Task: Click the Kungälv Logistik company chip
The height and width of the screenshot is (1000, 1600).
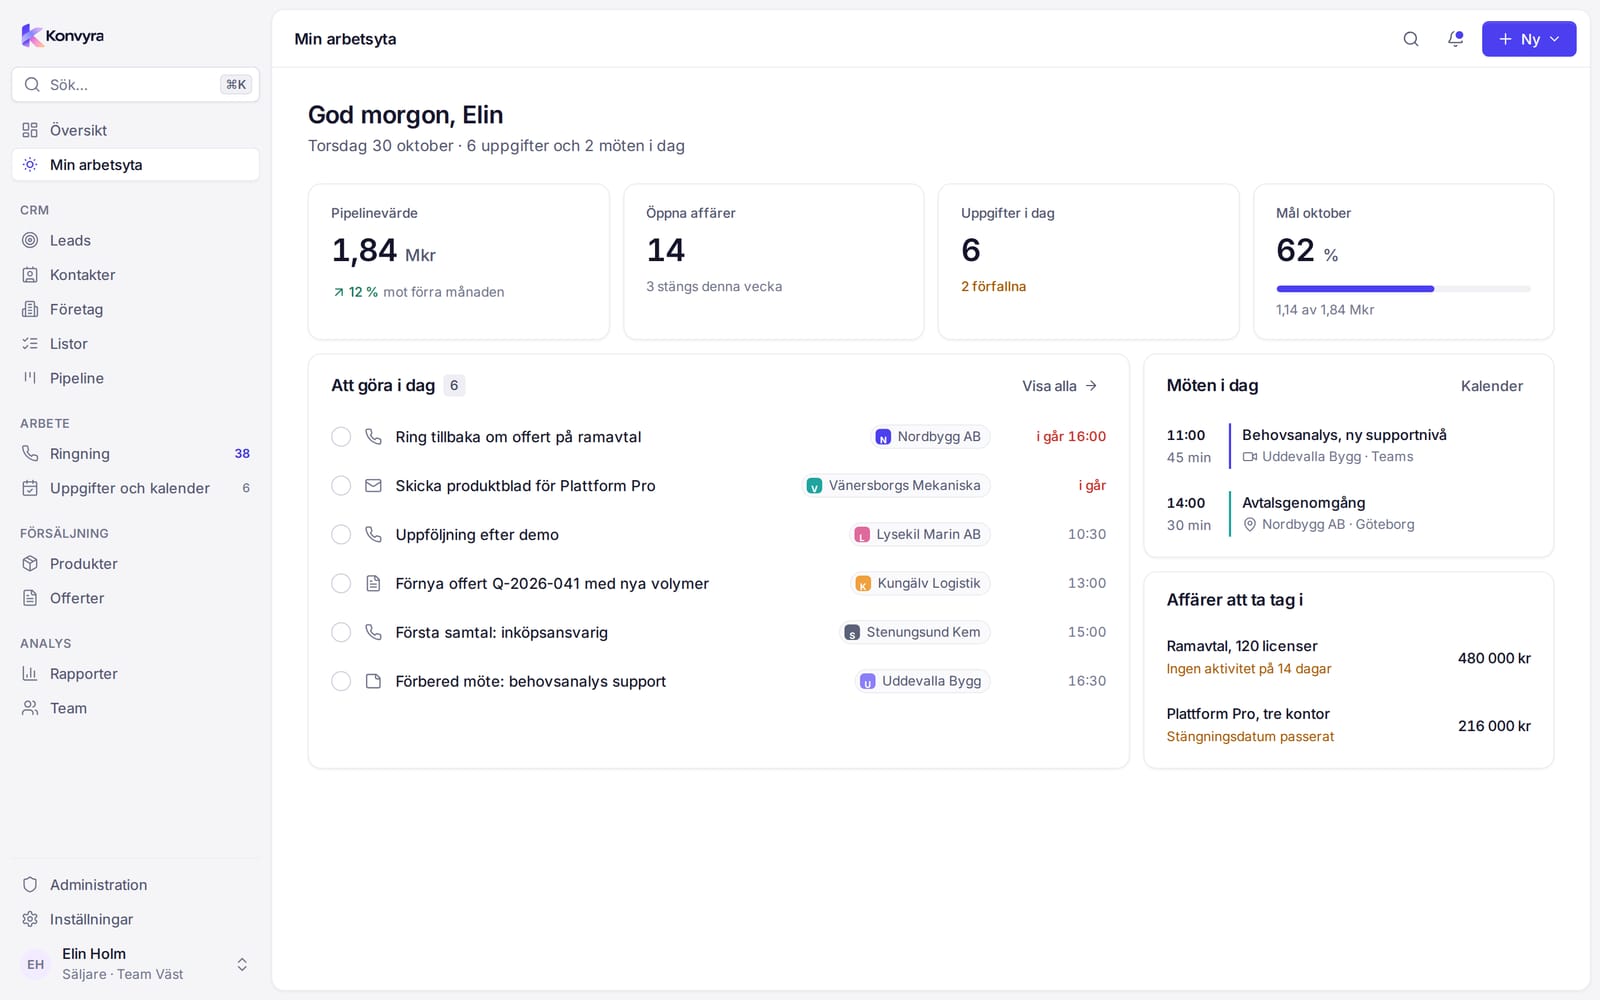Action: pyautogui.click(x=919, y=583)
